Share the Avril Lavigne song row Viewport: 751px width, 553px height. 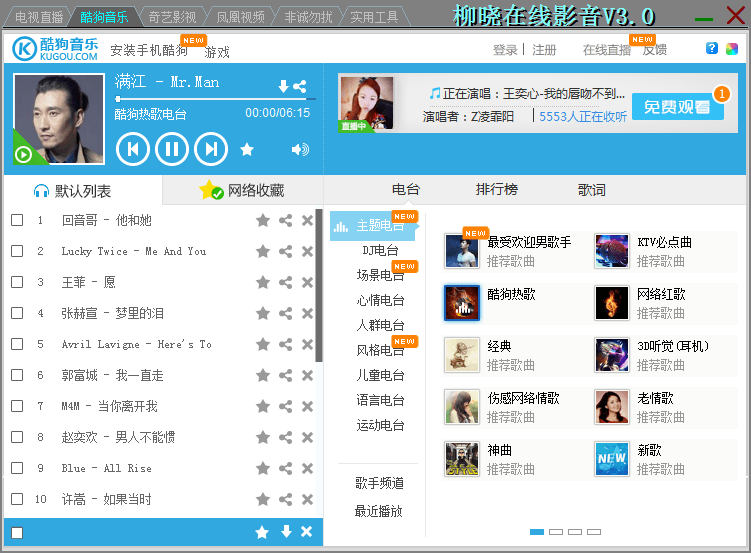[285, 344]
